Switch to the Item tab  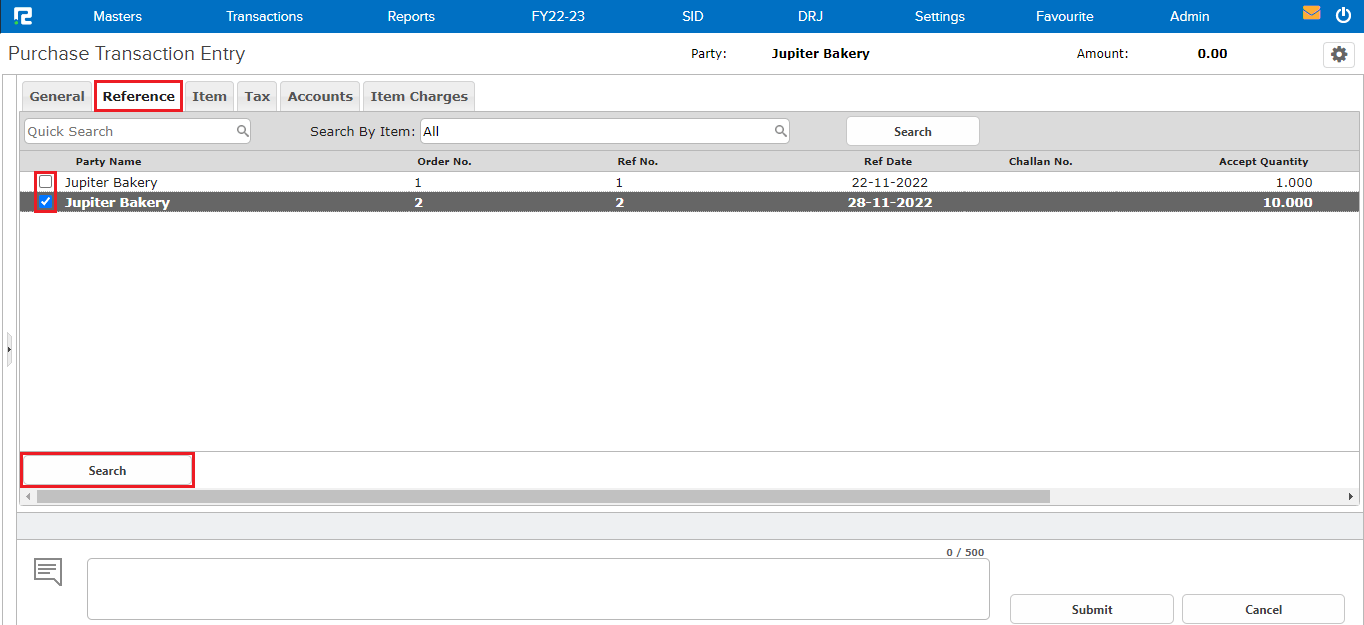click(x=209, y=95)
